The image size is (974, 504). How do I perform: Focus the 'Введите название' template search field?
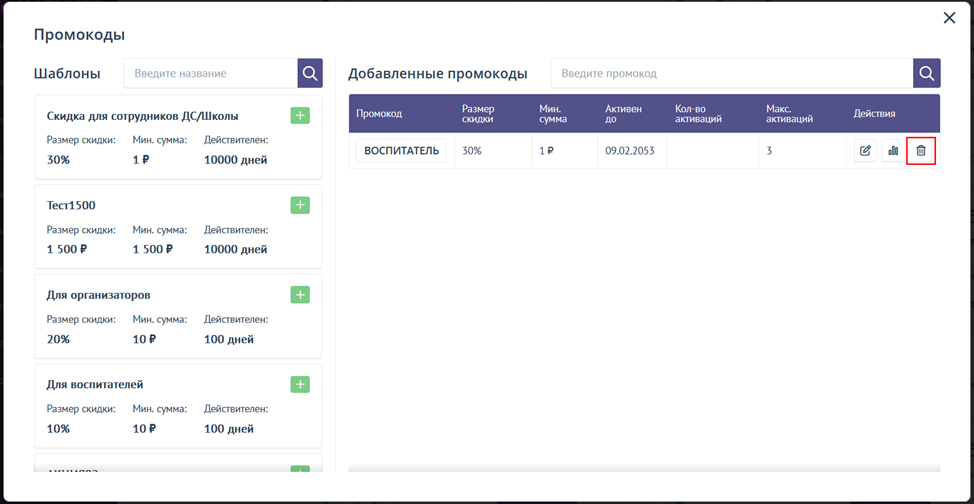click(210, 73)
